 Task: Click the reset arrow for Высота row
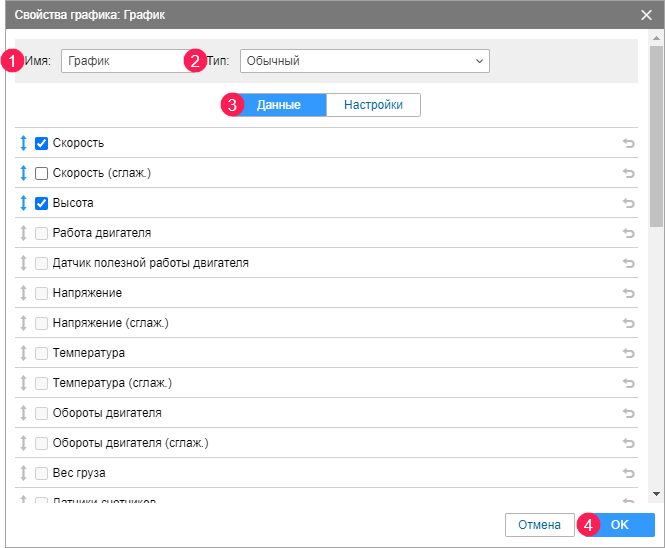pos(628,204)
